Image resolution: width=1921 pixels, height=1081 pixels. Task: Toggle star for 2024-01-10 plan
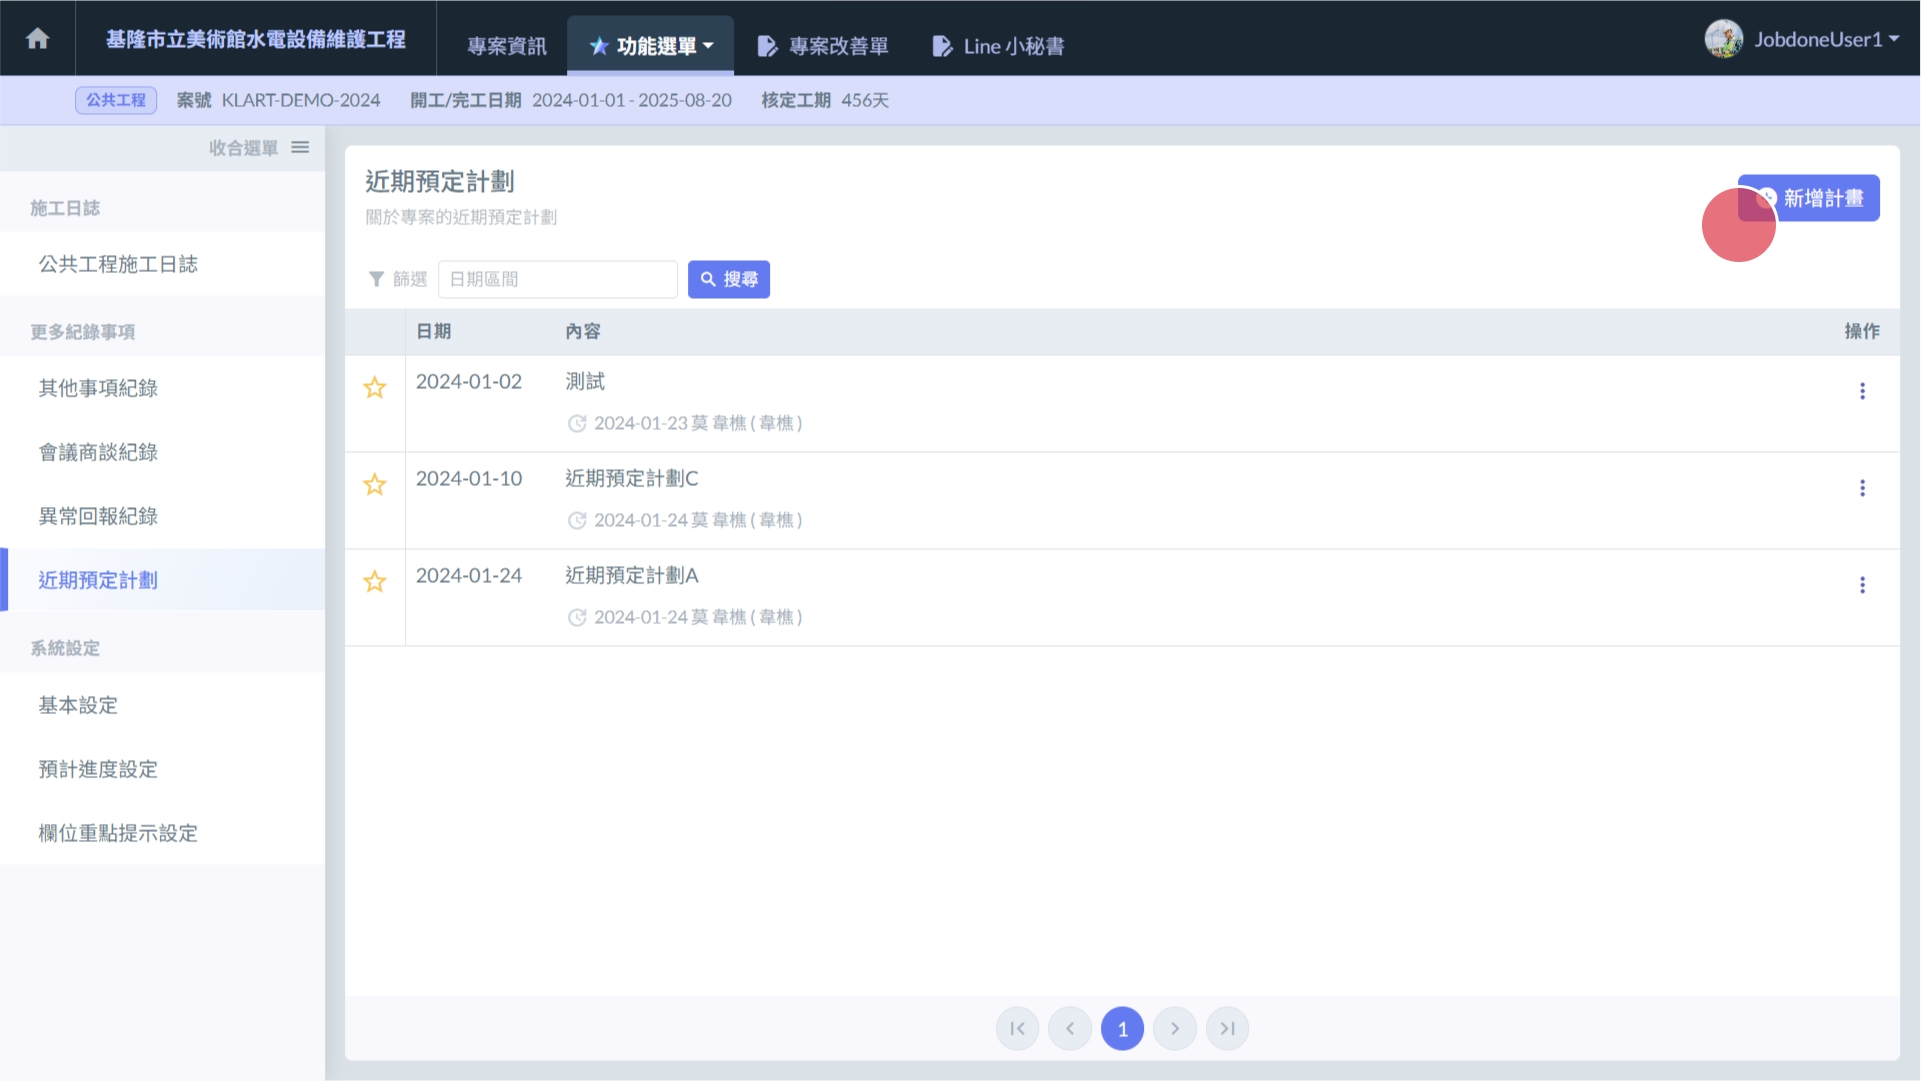click(375, 485)
